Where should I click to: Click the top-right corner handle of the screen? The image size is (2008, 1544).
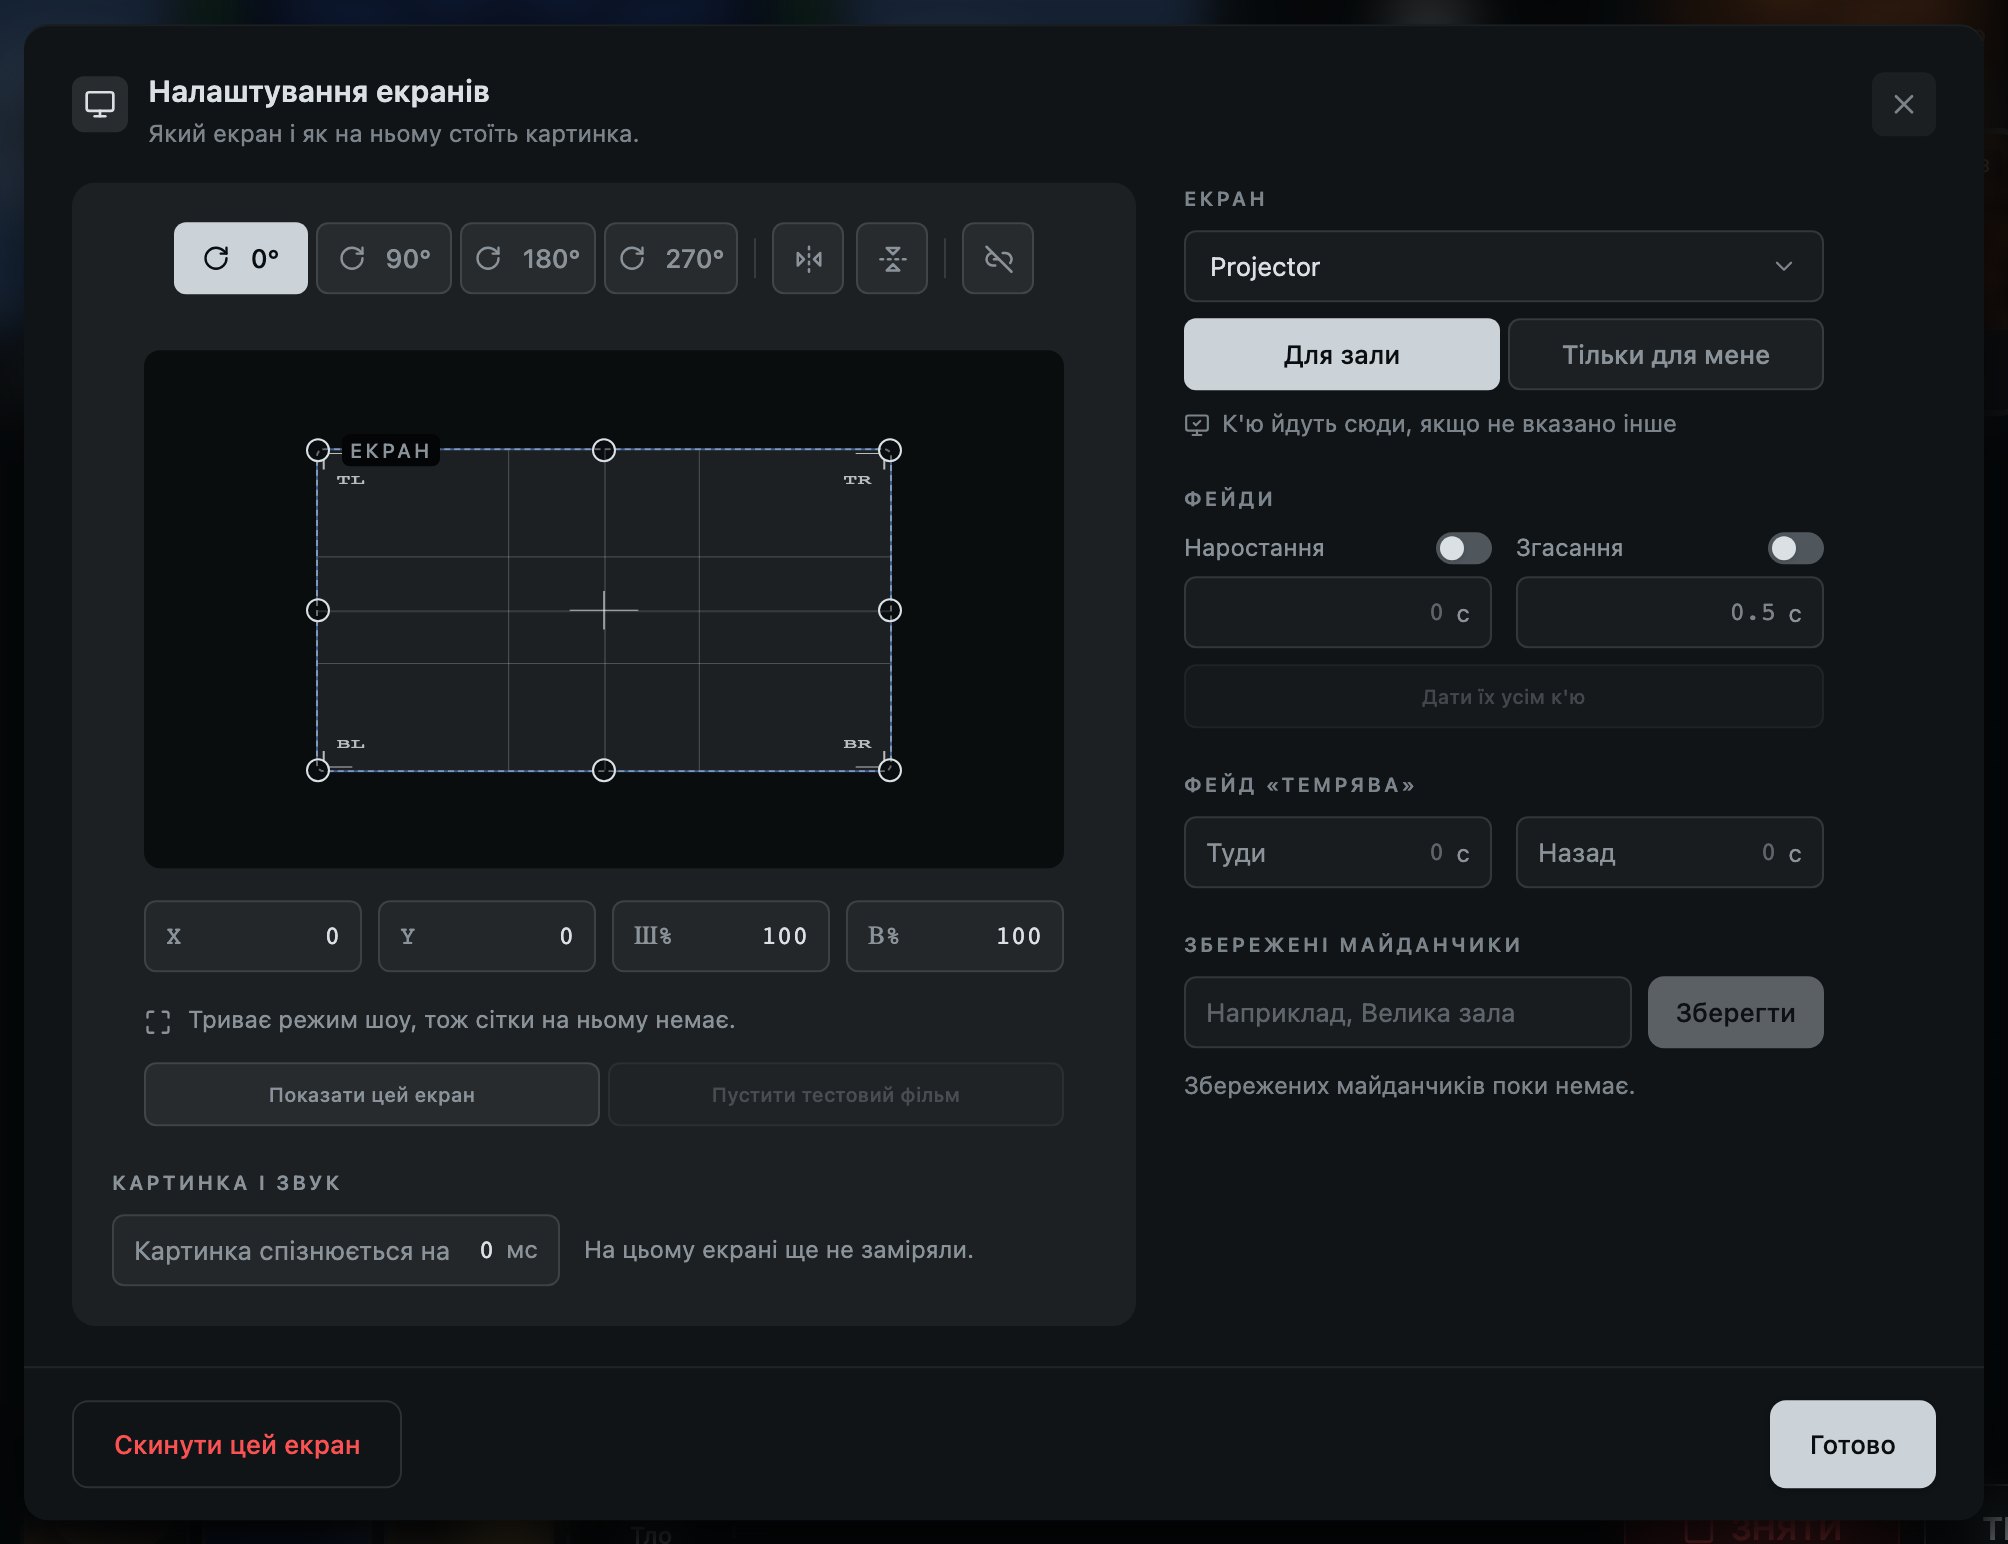click(x=890, y=450)
